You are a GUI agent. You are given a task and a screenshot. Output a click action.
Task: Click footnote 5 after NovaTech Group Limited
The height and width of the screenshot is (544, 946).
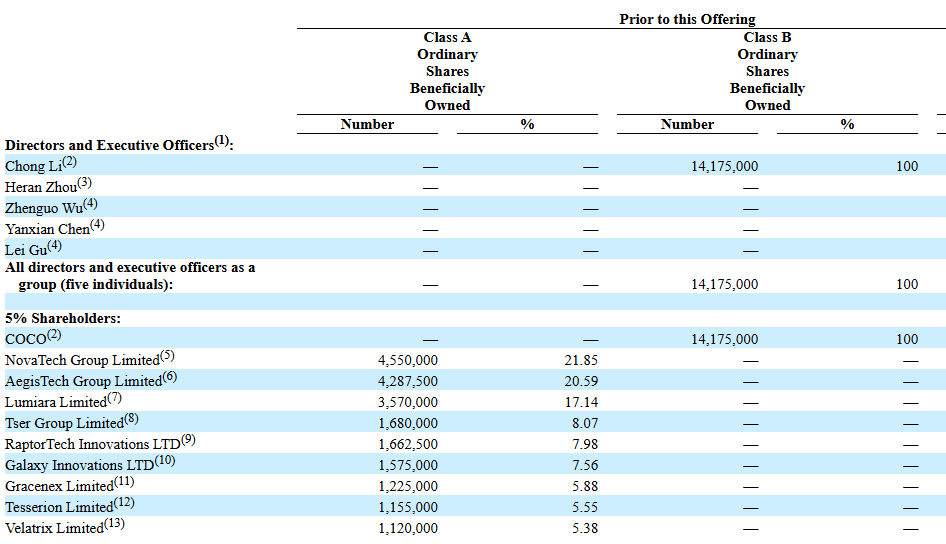pyautogui.click(x=167, y=356)
